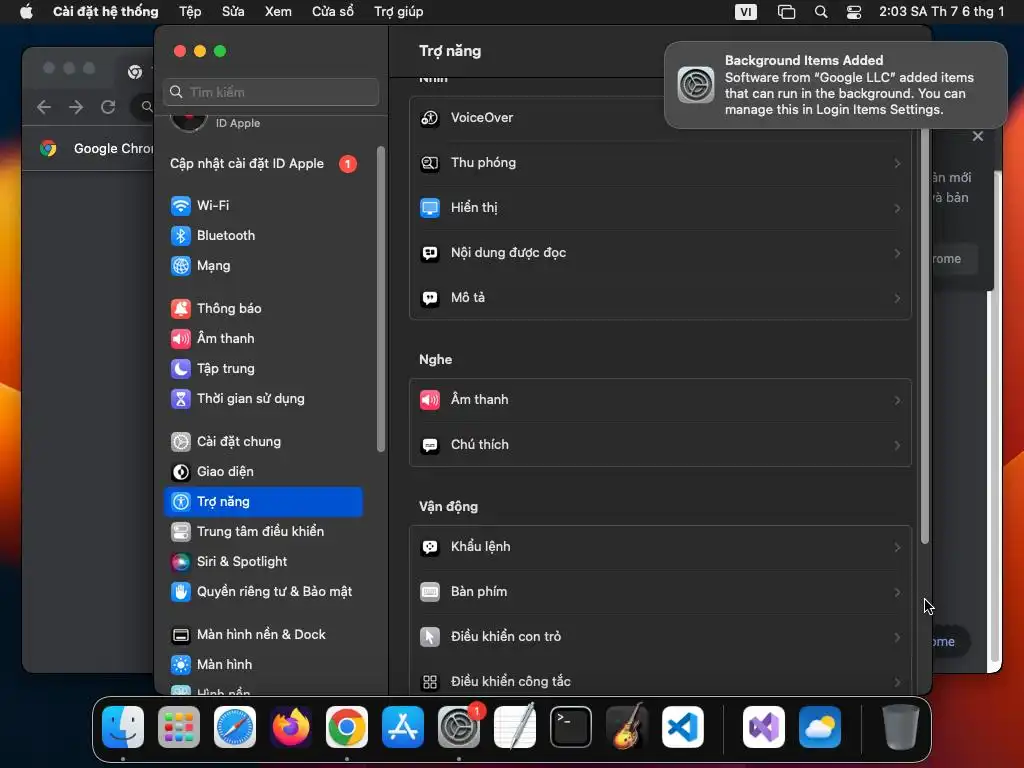Open the Hiển thị display row
Image resolution: width=1024 pixels, height=768 pixels.
[660, 208]
